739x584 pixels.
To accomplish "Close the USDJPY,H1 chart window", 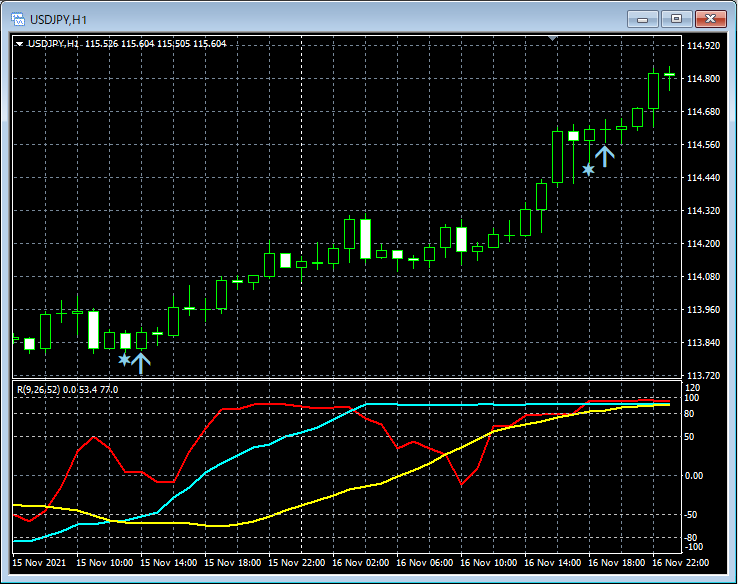I will pos(711,18).
